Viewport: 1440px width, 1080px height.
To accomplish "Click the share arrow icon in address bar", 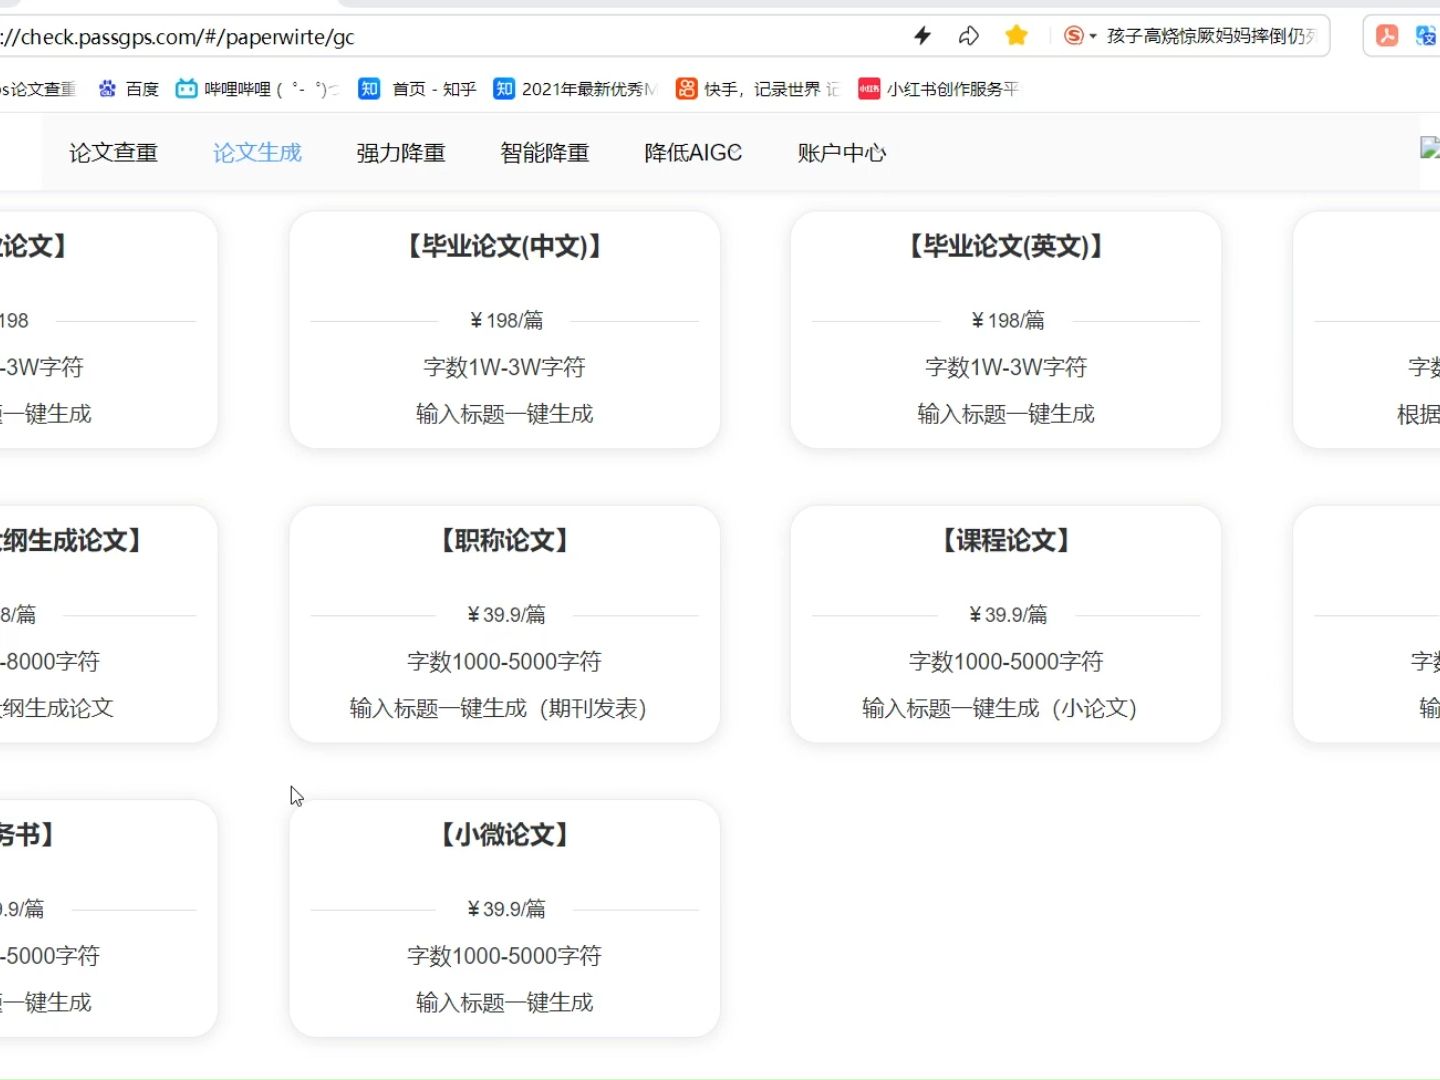I will [968, 36].
